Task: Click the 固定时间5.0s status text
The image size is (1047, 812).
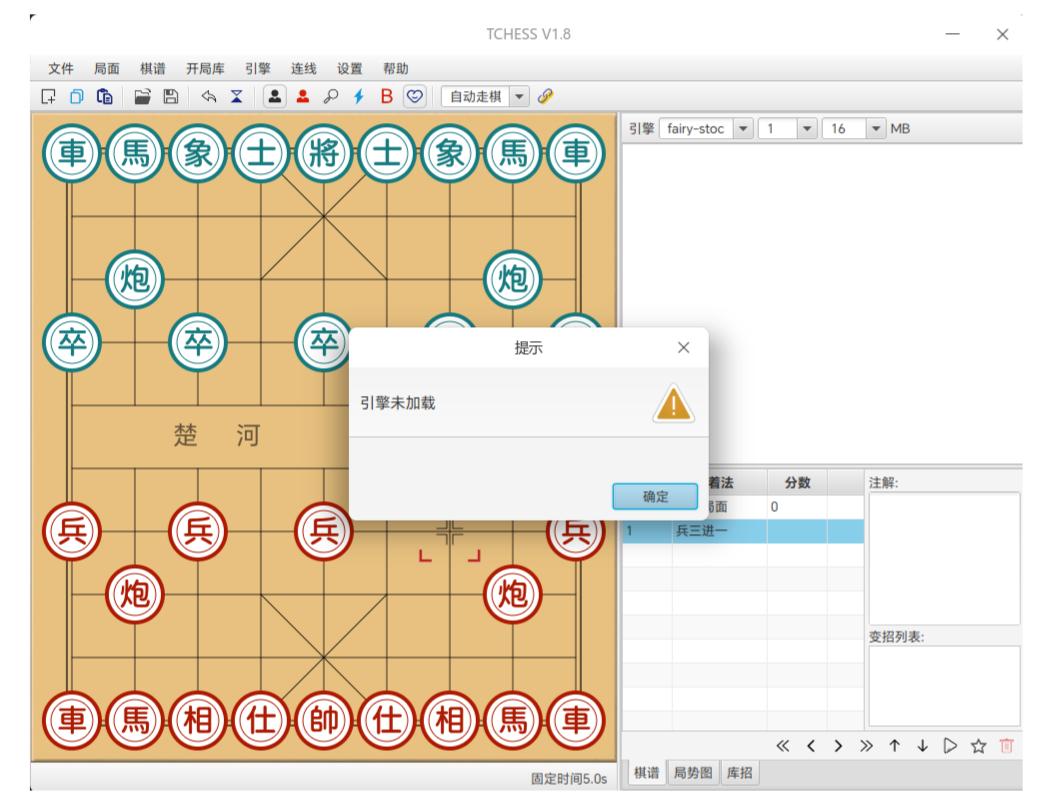Action: (569, 779)
